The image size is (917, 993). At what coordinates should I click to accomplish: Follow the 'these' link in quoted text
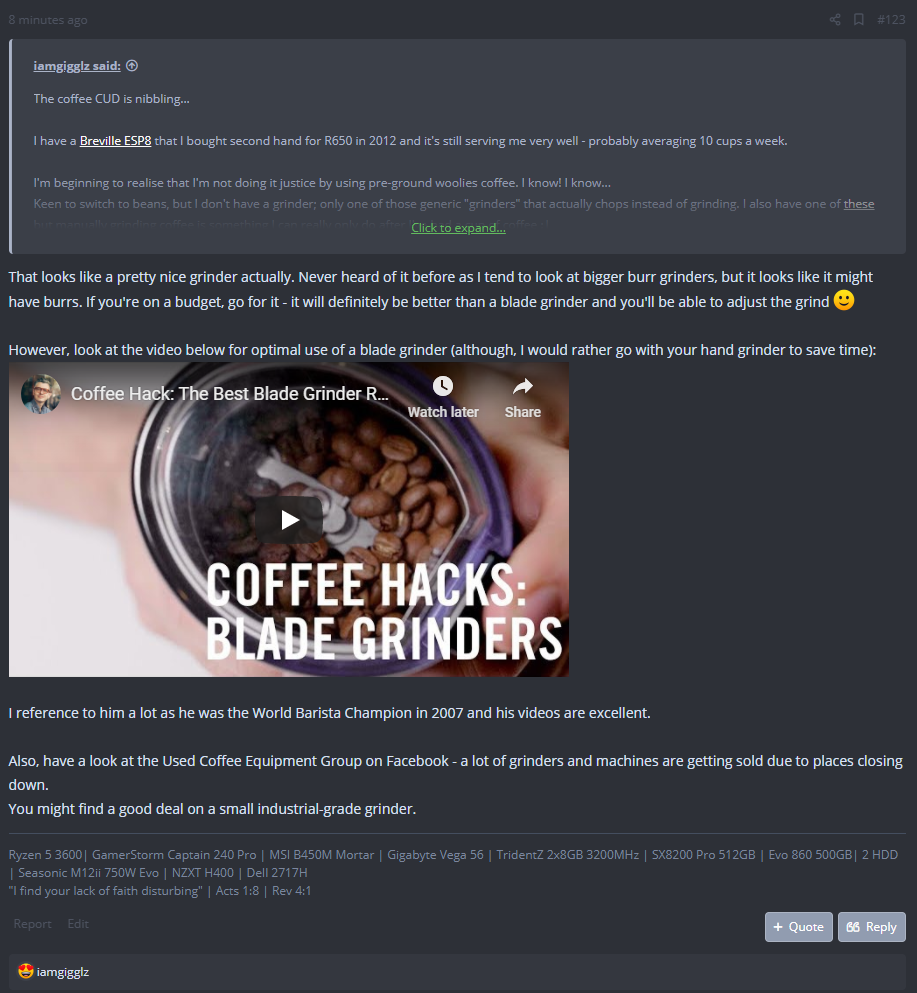click(859, 204)
